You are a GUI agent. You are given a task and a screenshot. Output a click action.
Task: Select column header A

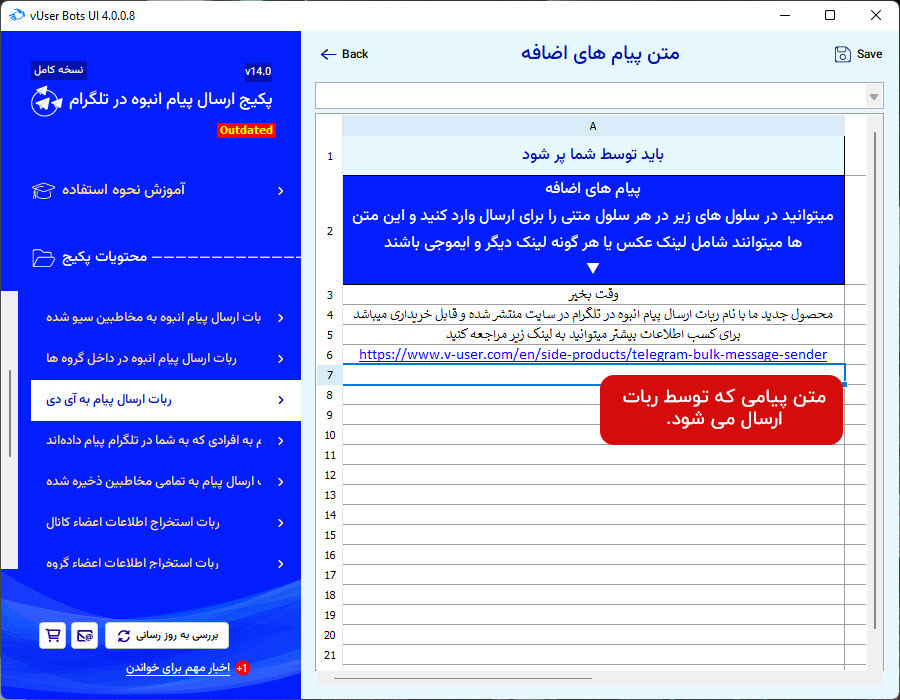pos(593,126)
